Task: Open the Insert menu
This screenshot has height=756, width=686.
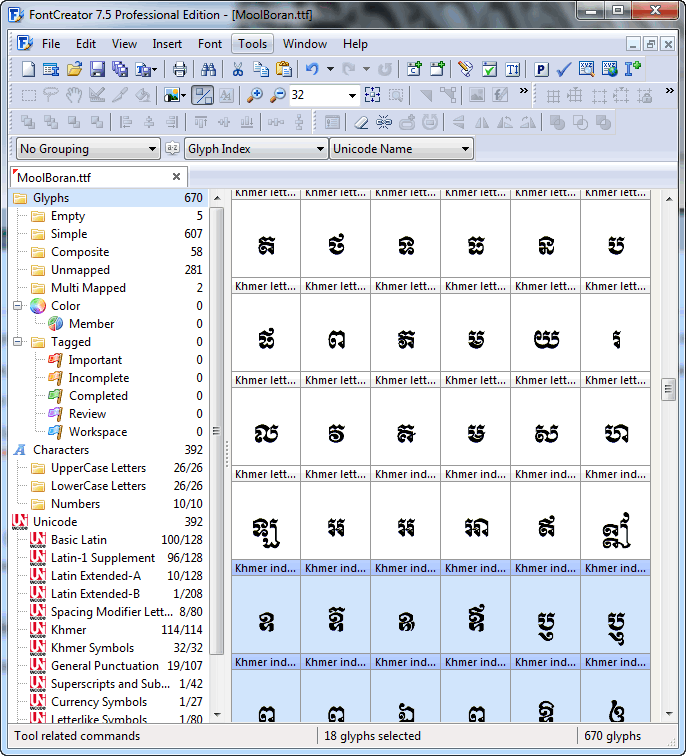Action: click(167, 44)
